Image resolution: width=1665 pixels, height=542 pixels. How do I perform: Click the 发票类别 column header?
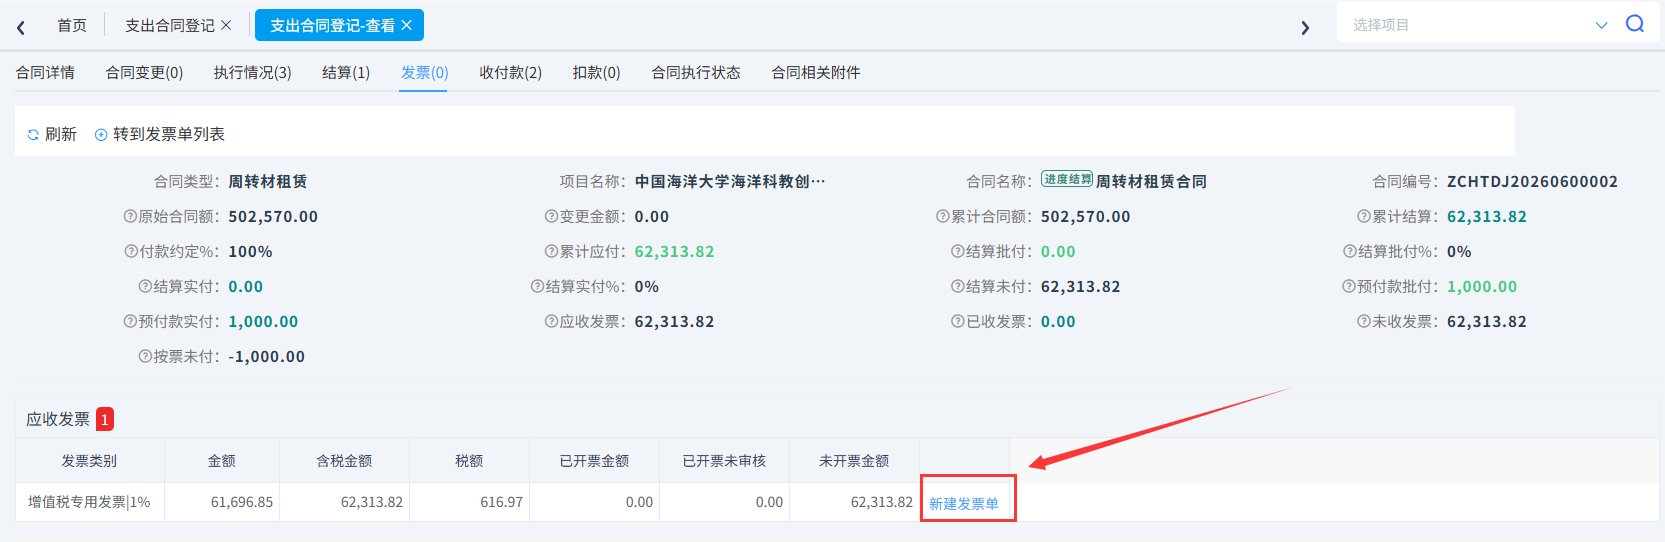point(89,461)
